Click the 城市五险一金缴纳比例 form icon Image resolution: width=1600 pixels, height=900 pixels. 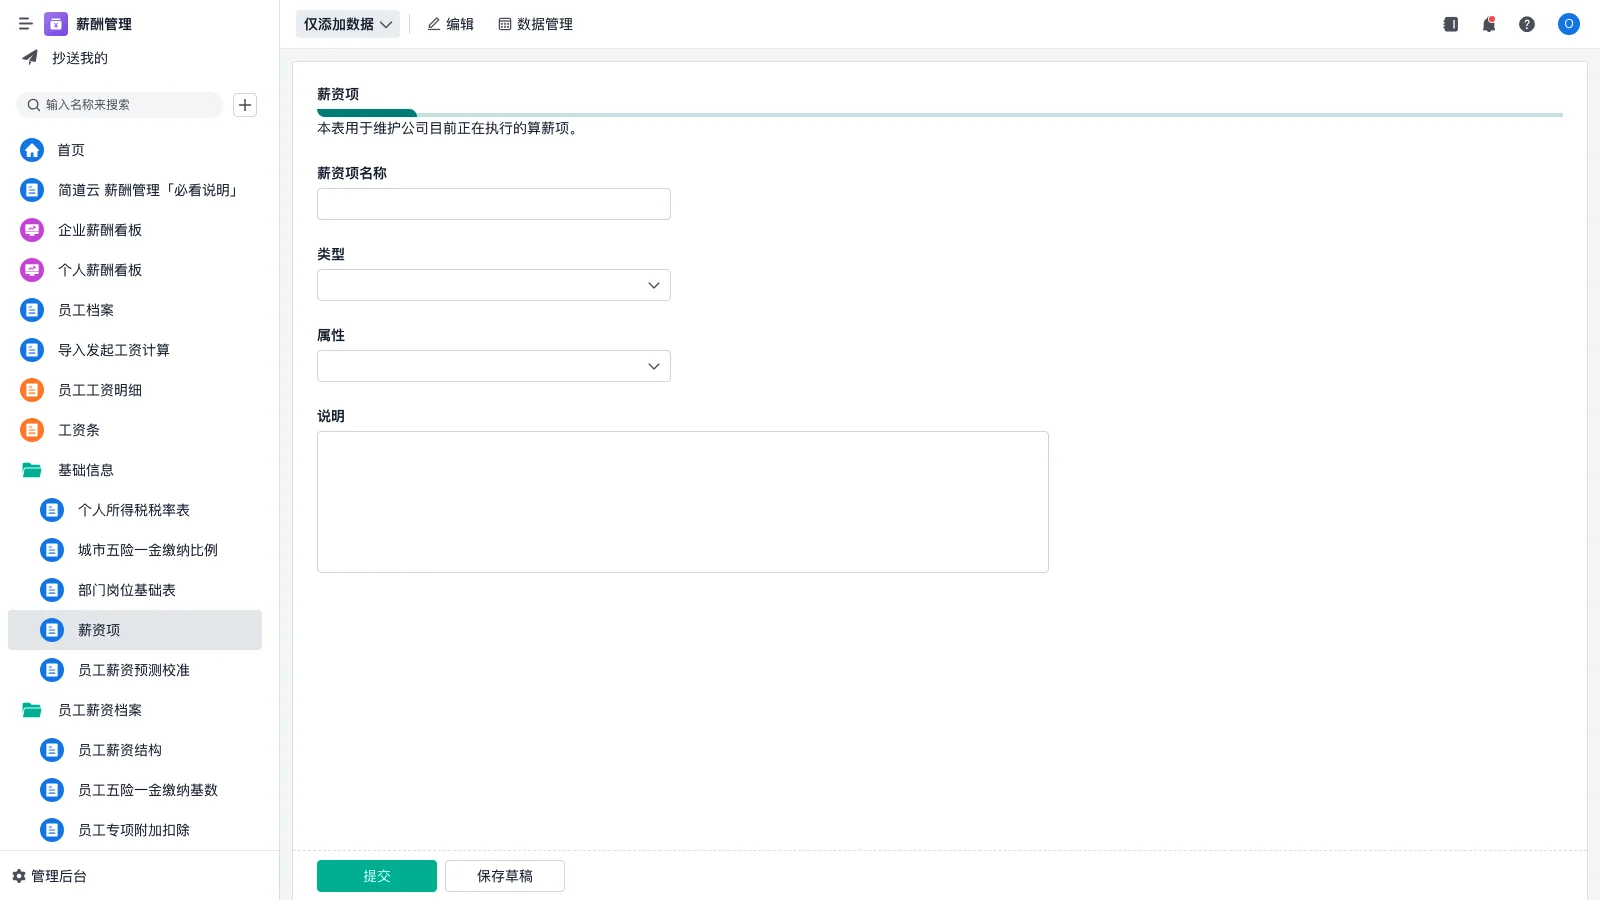(52, 550)
